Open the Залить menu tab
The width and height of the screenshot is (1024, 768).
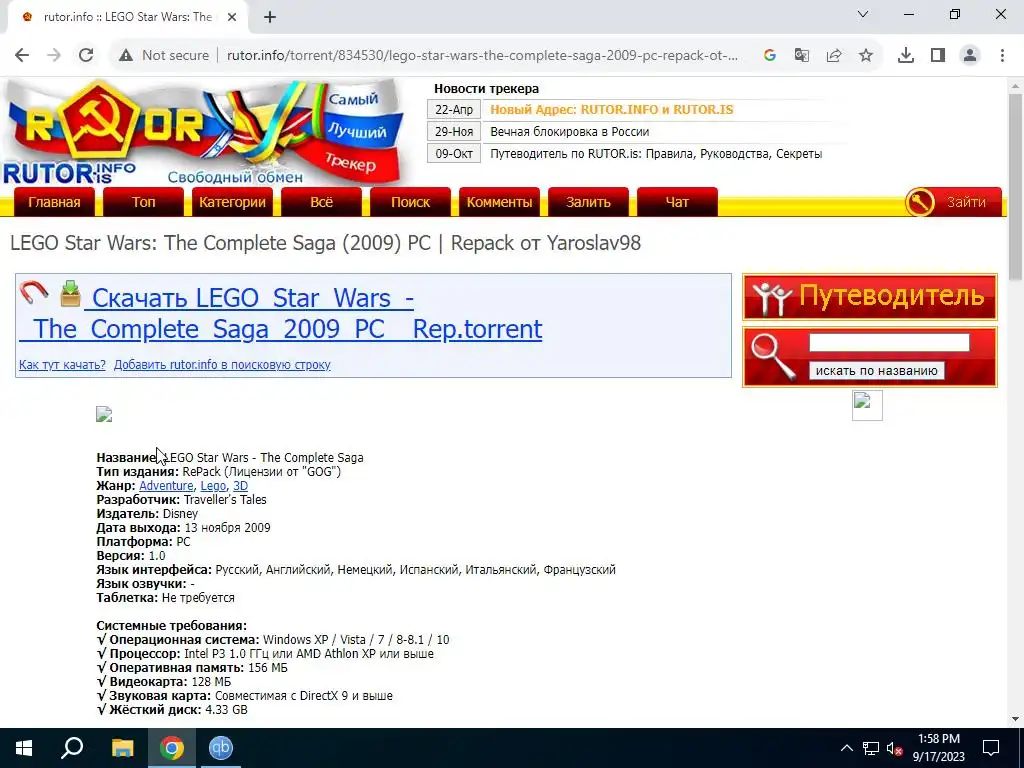point(588,202)
